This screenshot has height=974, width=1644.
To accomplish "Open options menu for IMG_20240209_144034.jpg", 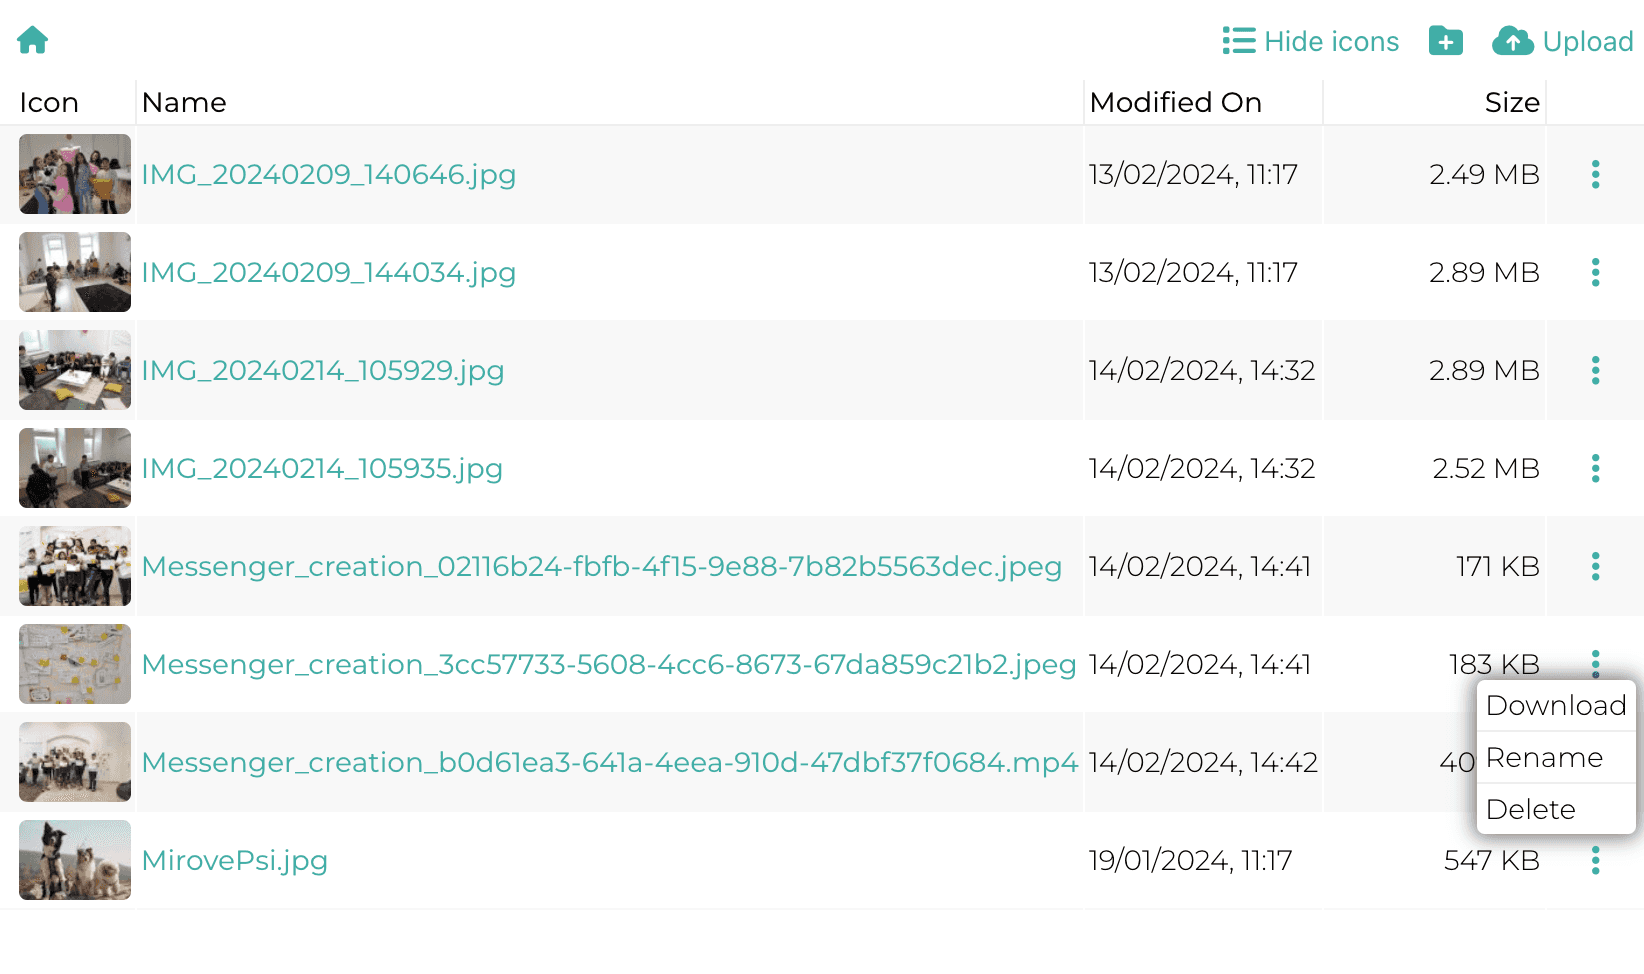I will [x=1595, y=273].
